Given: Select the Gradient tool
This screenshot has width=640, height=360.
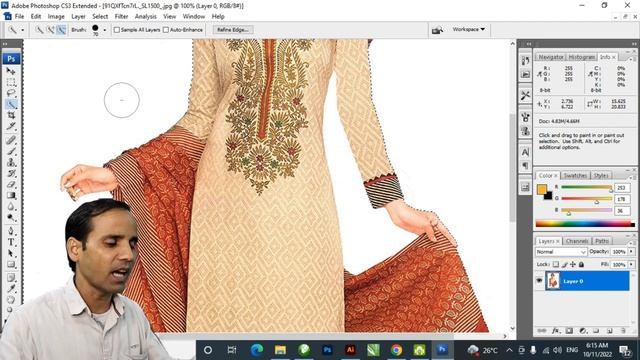Looking at the screenshot, I should (11, 195).
